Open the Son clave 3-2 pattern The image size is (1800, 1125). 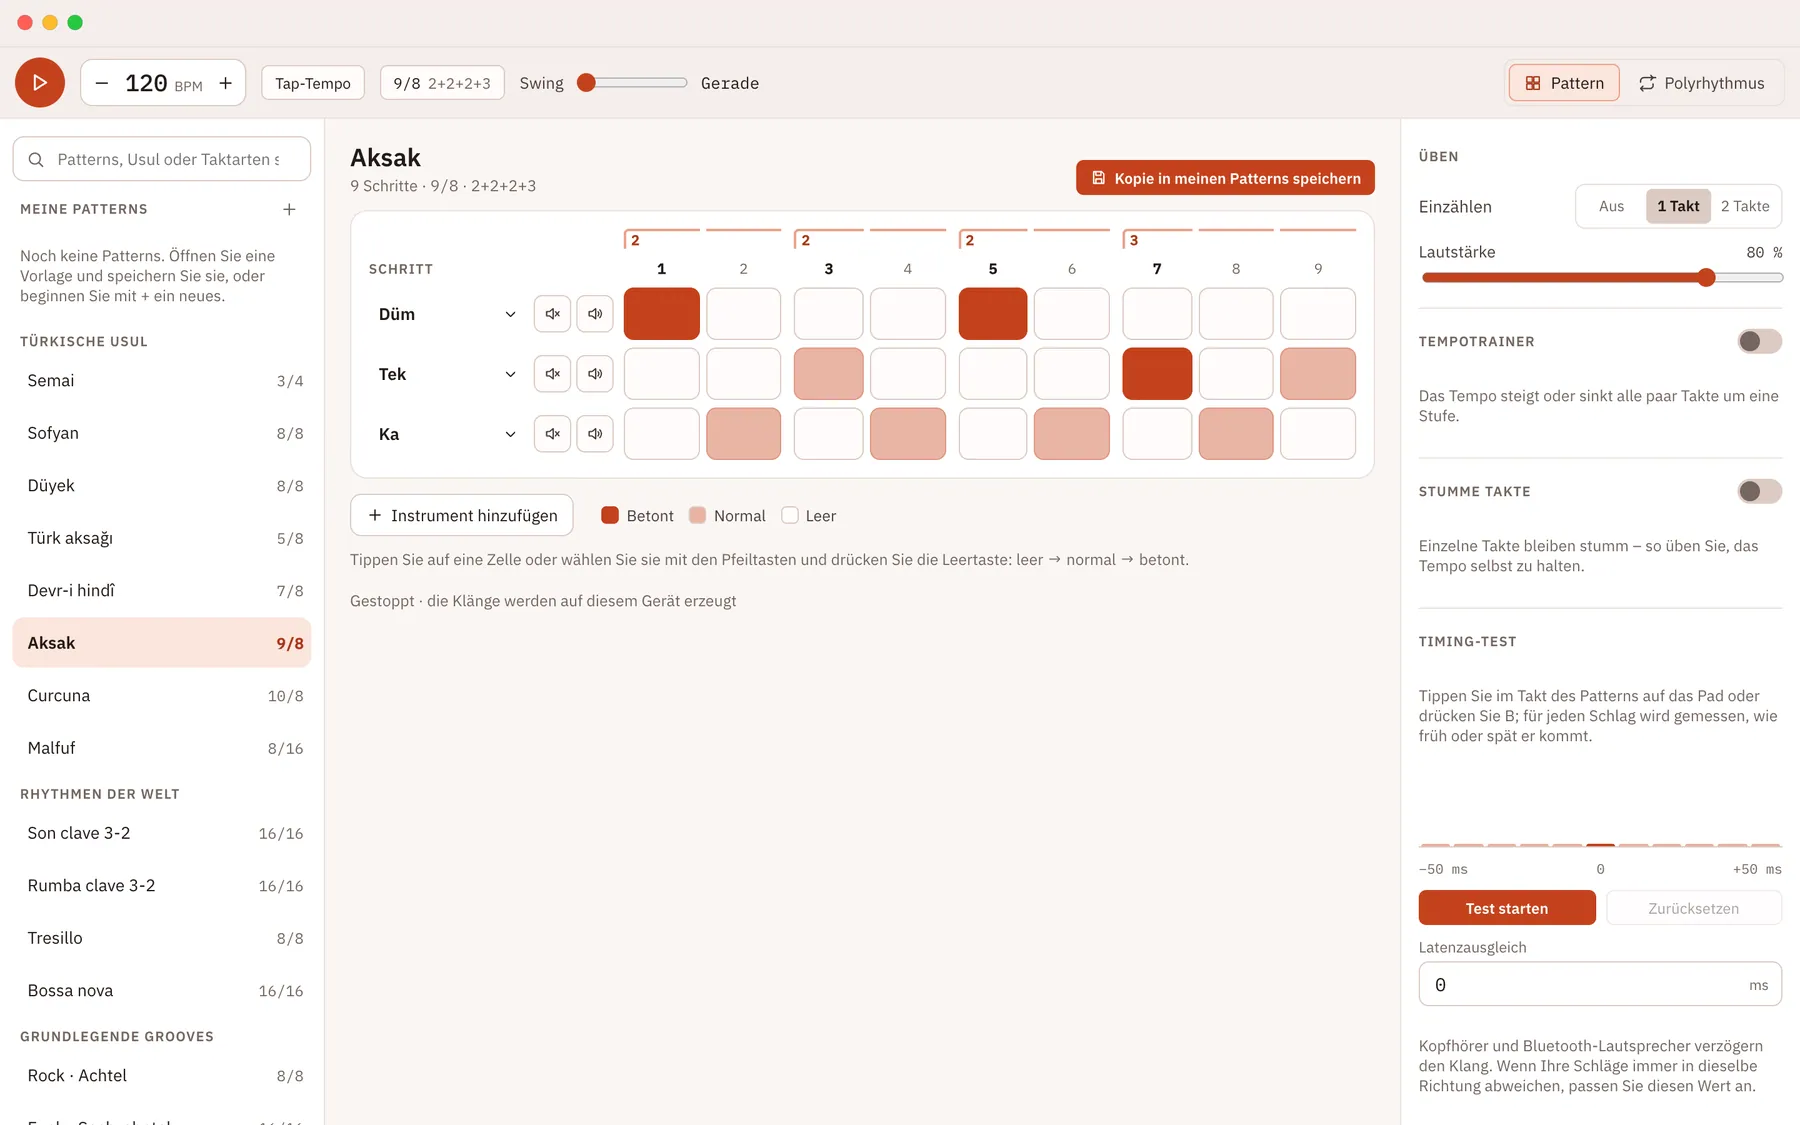pos(162,834)
